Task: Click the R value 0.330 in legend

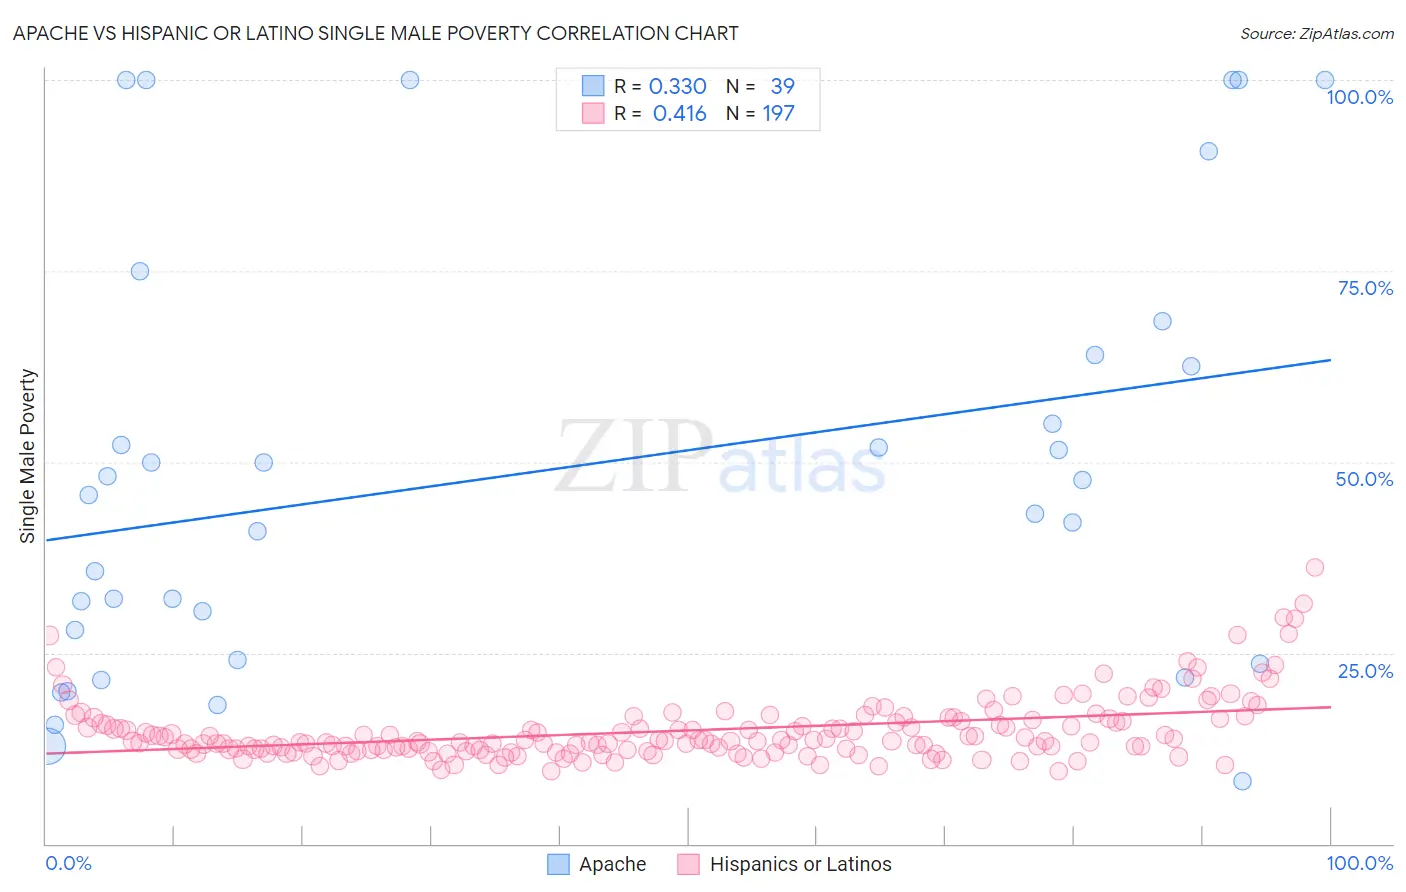Action: click(678, 86)
